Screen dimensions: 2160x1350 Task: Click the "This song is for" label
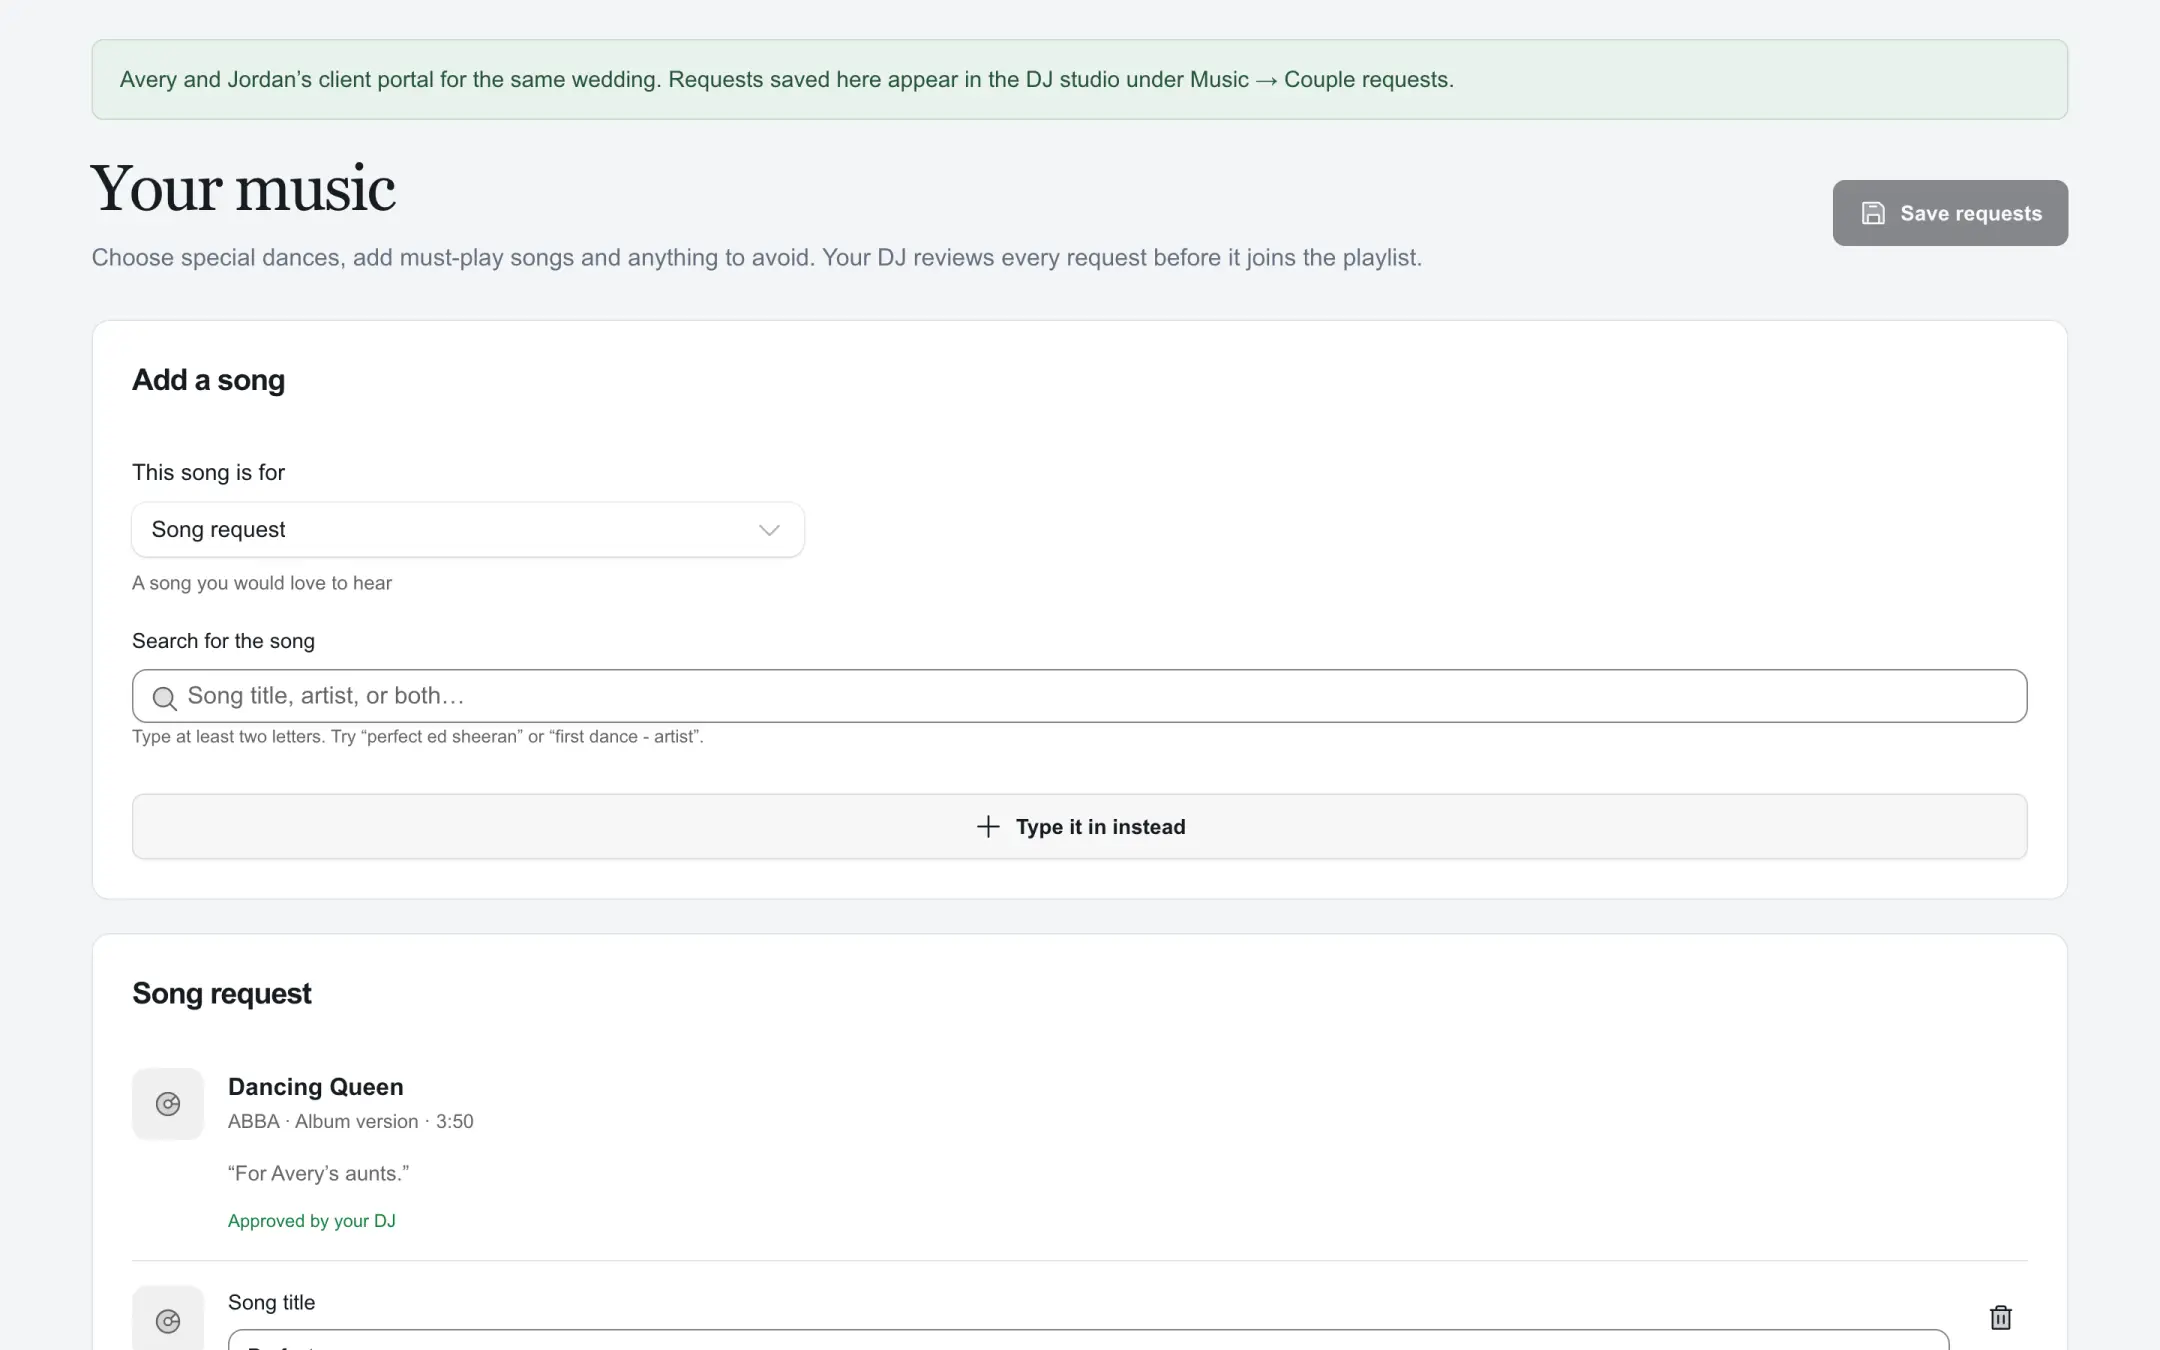coord(209,473)
